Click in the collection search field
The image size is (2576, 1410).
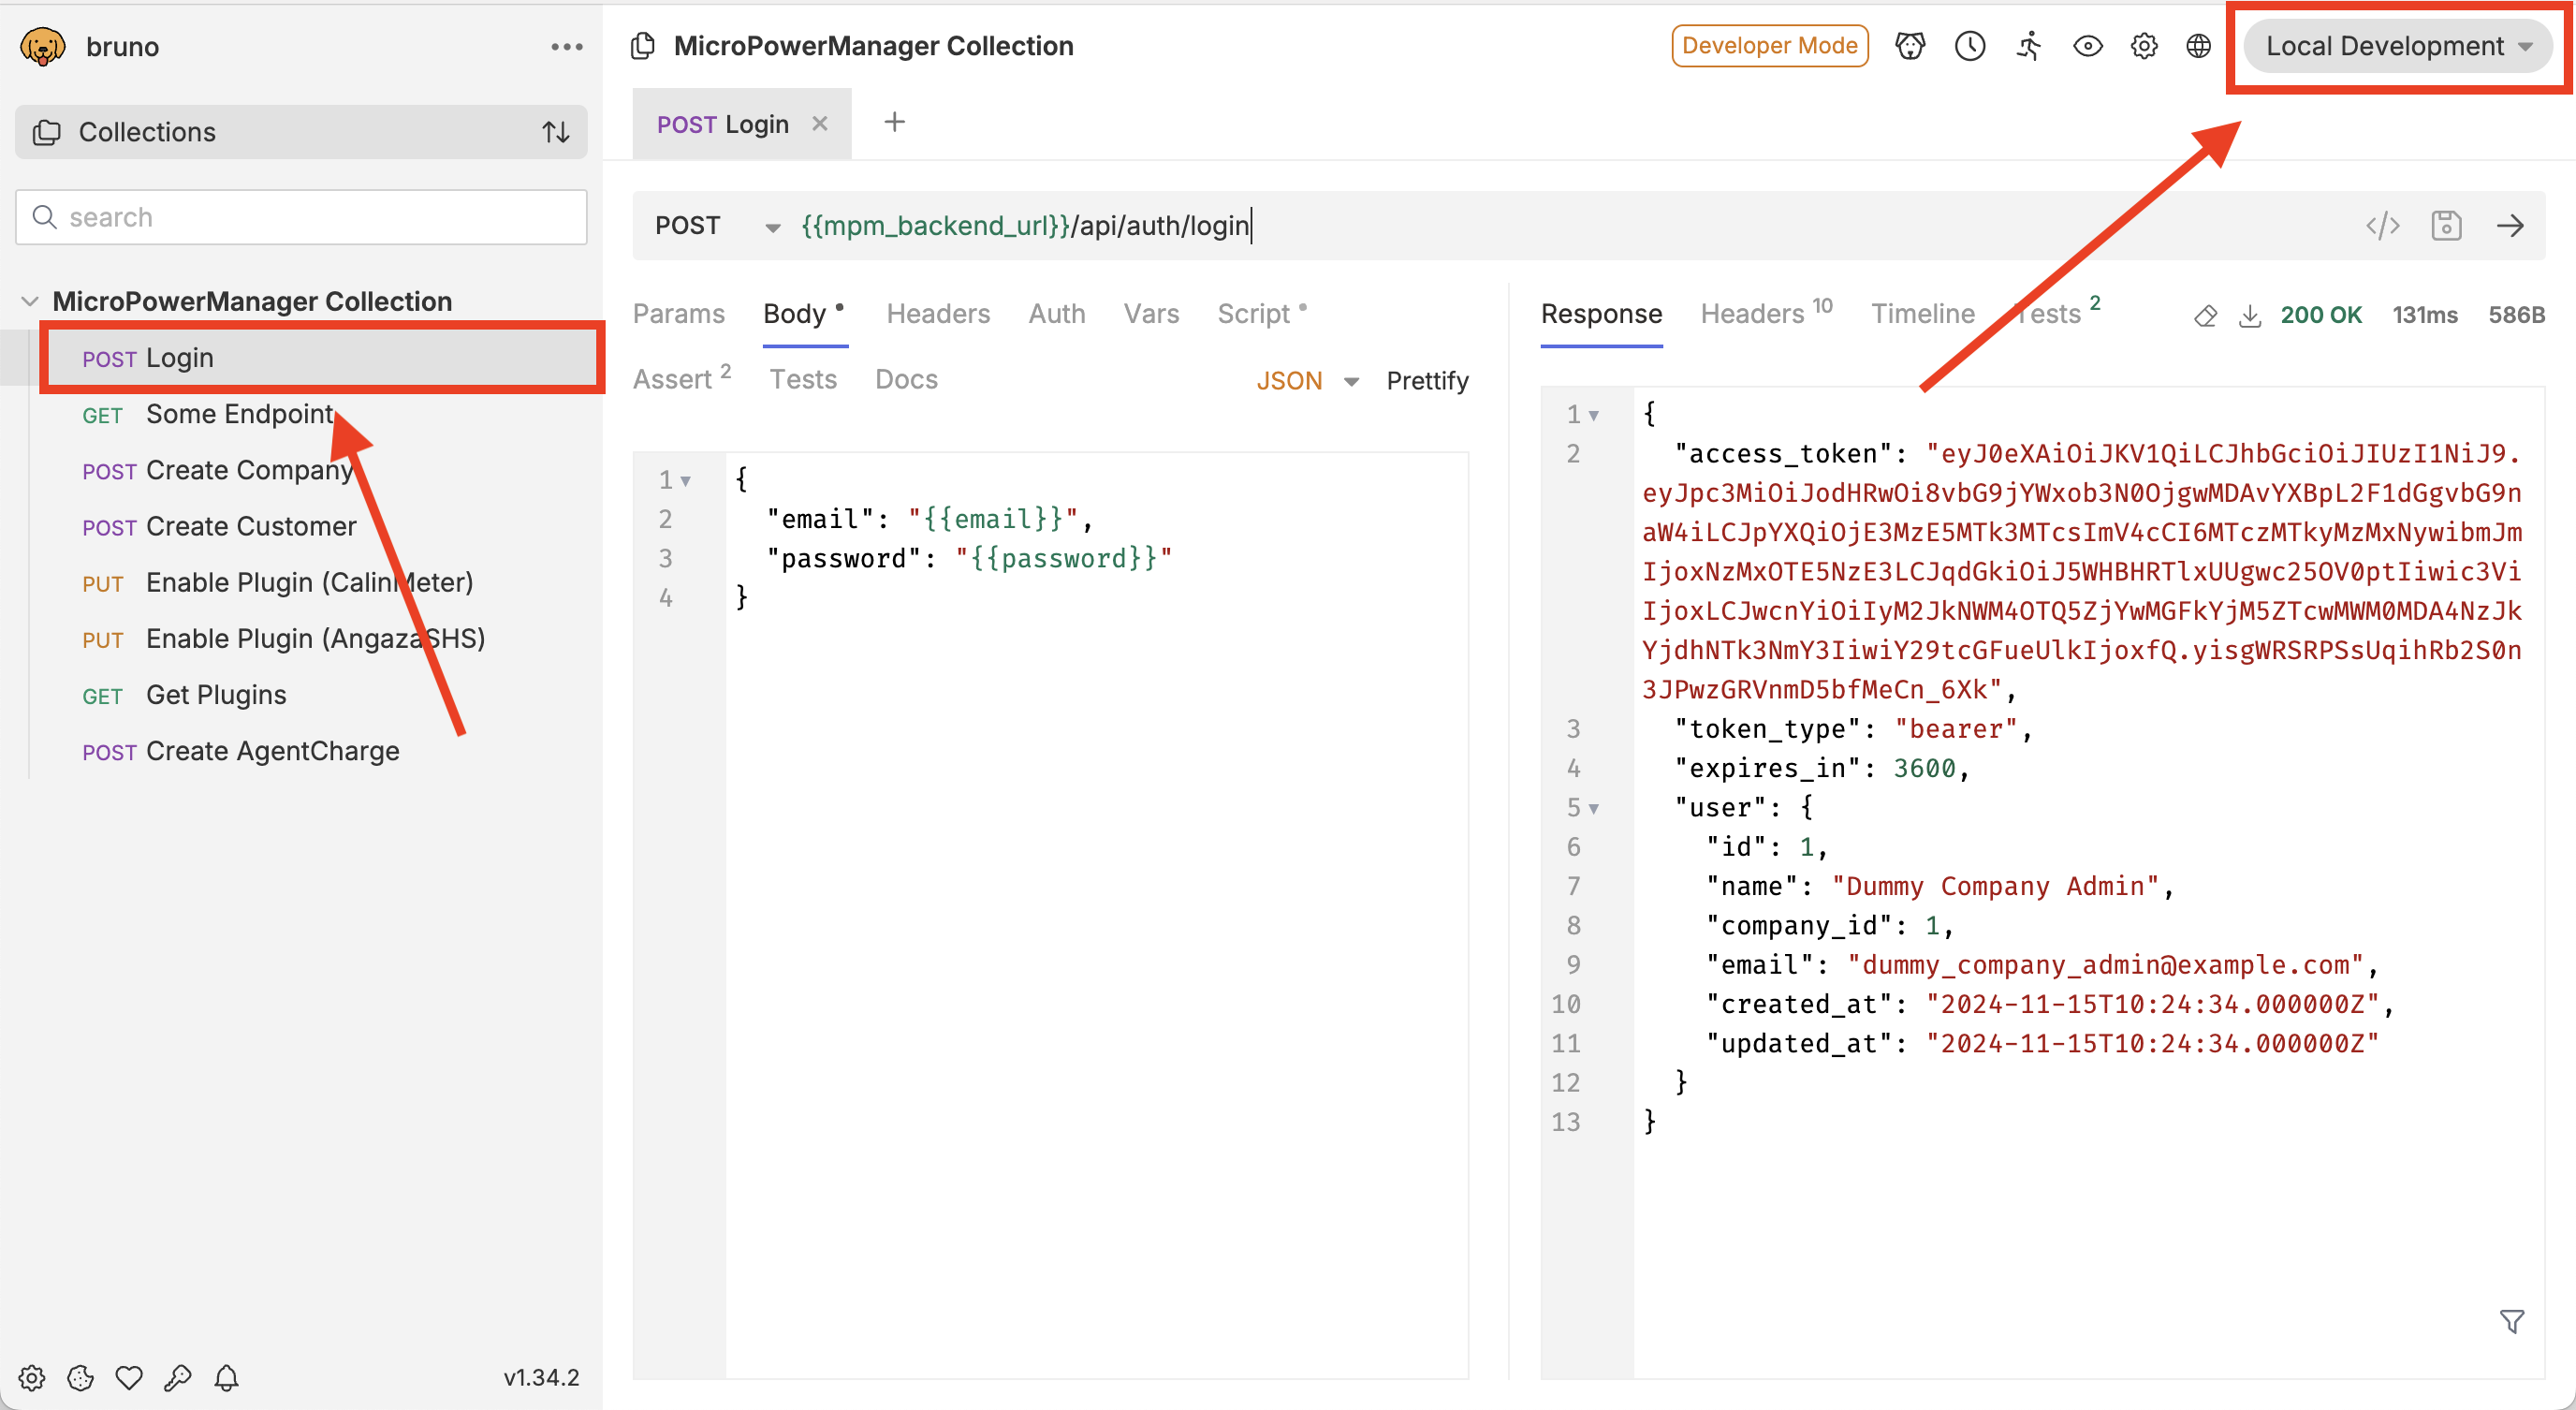click(301, 217)
